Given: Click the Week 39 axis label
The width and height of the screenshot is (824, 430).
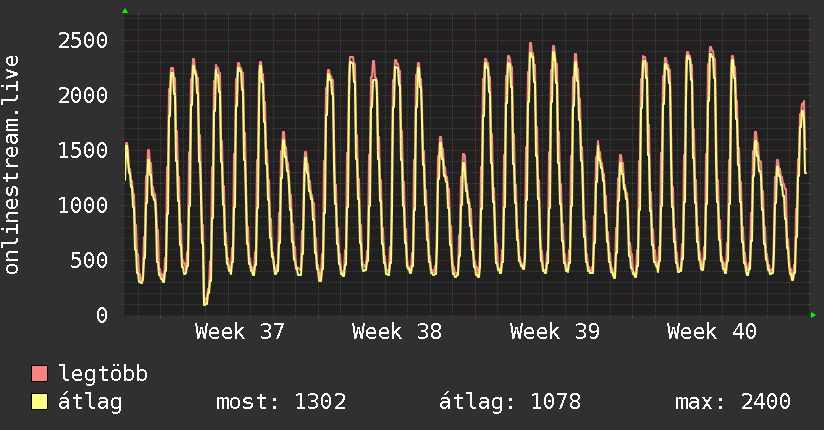Looking at the screenshot, I should tap(554, 332).
